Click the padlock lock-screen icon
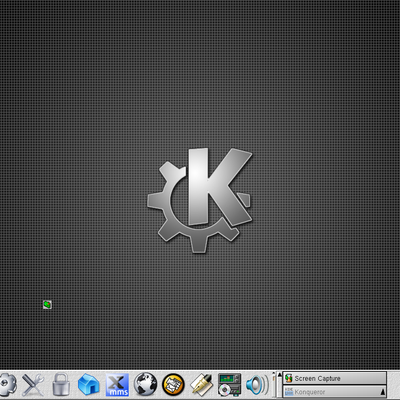The width and height of the screenshot is (400, 400). click(61, 384)
